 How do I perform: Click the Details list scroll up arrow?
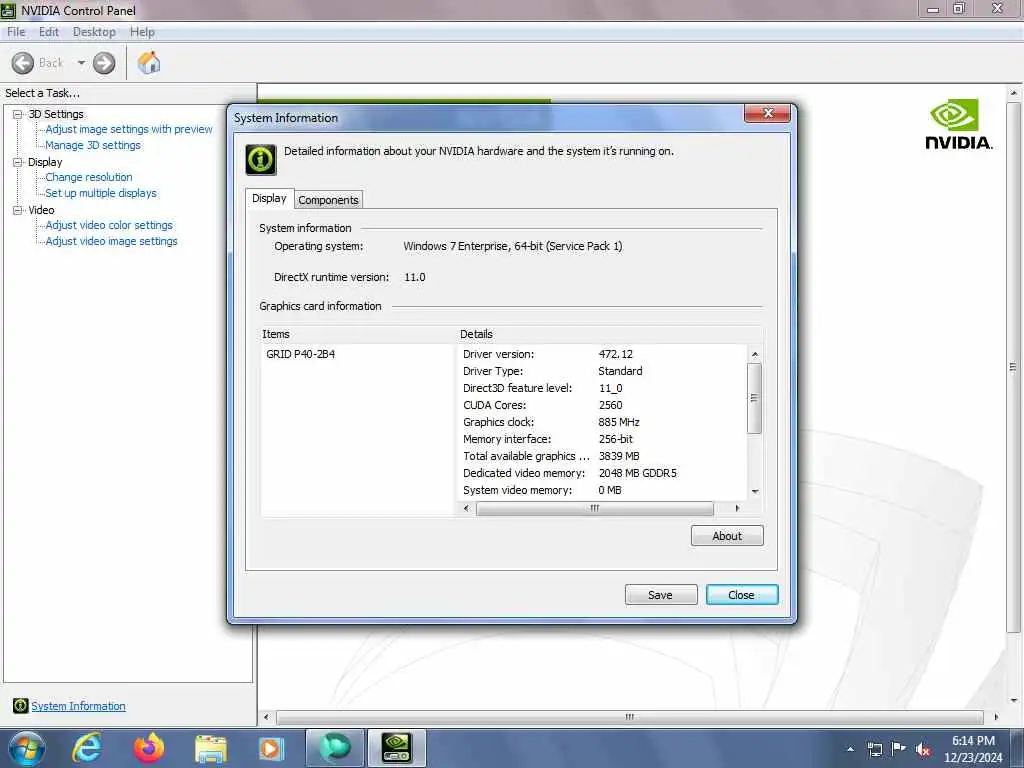[x=755, y=354]
